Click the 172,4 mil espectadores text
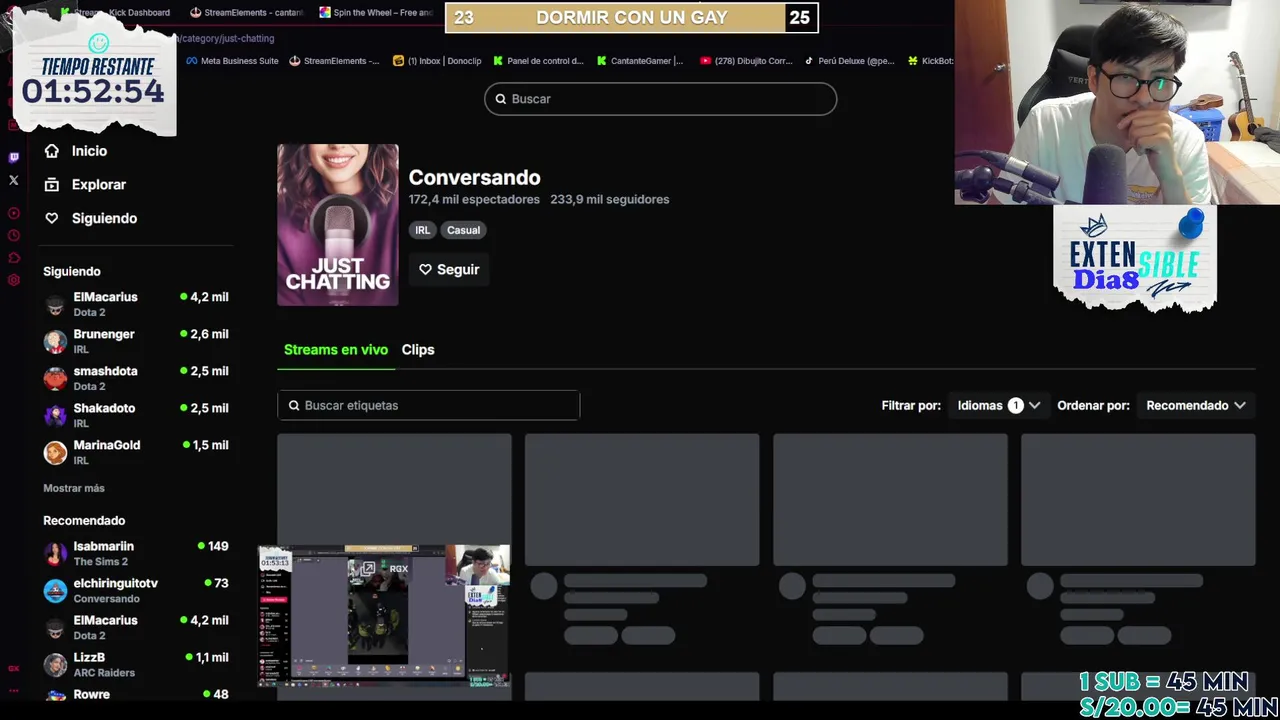Image resolution: width=1280 pixels, height=720 pixels. coord(474,199)
